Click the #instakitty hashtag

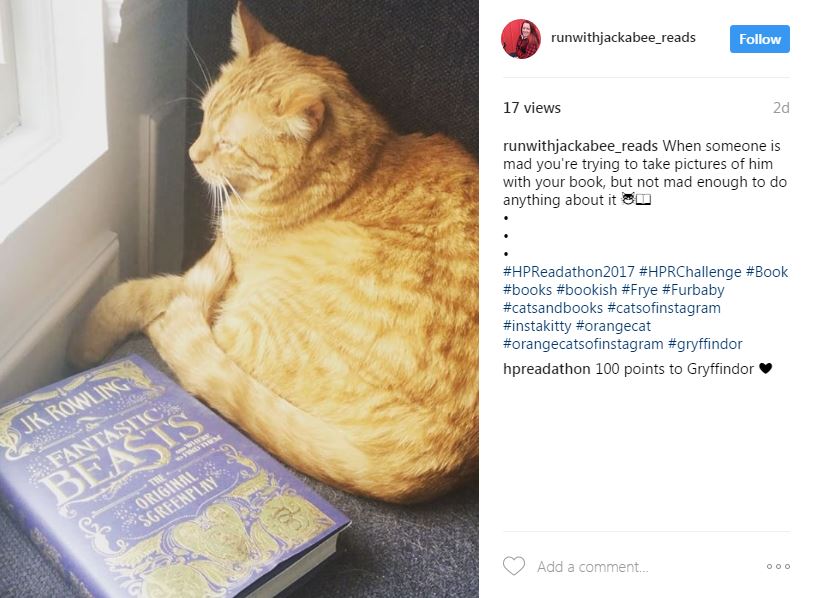click(x=537, y=326)
